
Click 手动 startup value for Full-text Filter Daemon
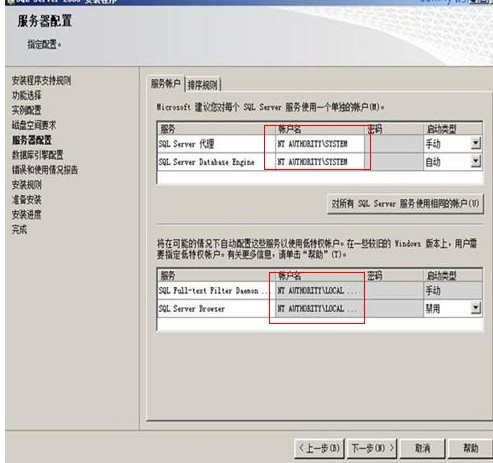click(x=453, y=291)
